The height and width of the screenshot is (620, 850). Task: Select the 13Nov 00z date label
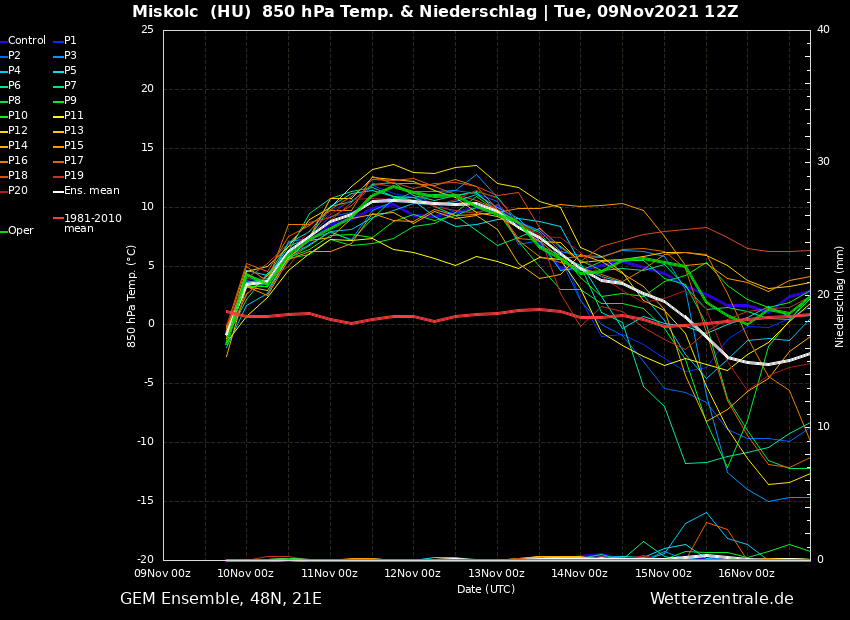point(496,574)
